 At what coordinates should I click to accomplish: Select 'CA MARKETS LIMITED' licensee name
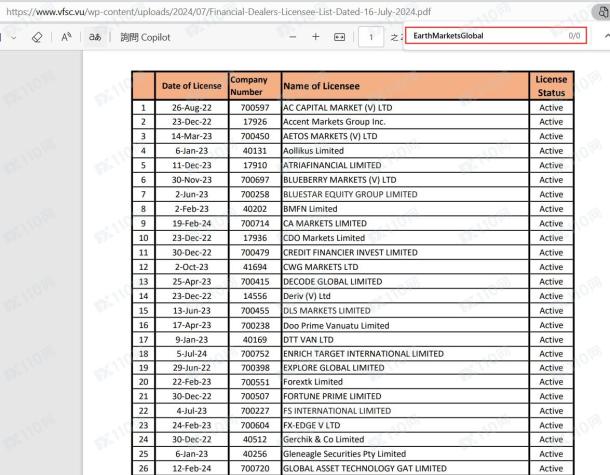pyautogui.click(x=325, y=224)
